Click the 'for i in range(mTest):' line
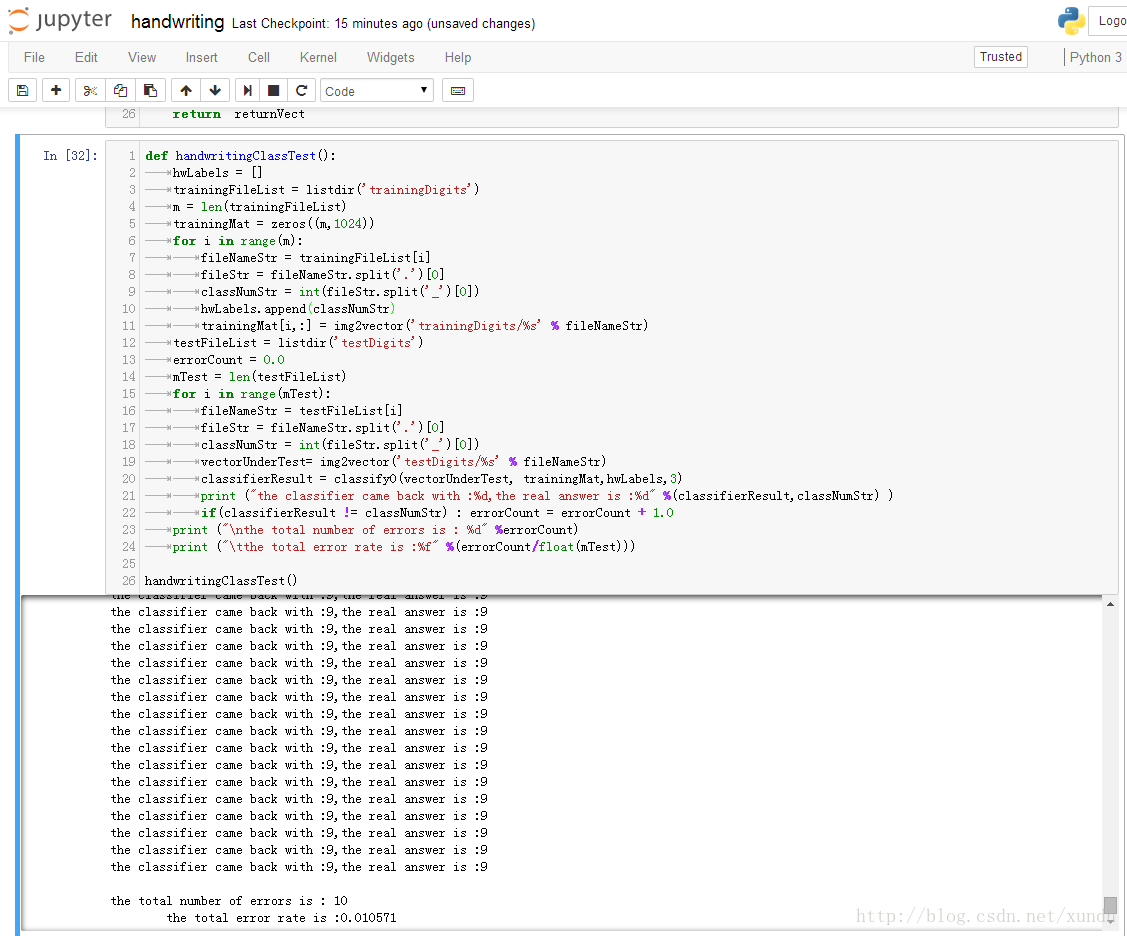The image size is (1127, 936). point(252,394)
